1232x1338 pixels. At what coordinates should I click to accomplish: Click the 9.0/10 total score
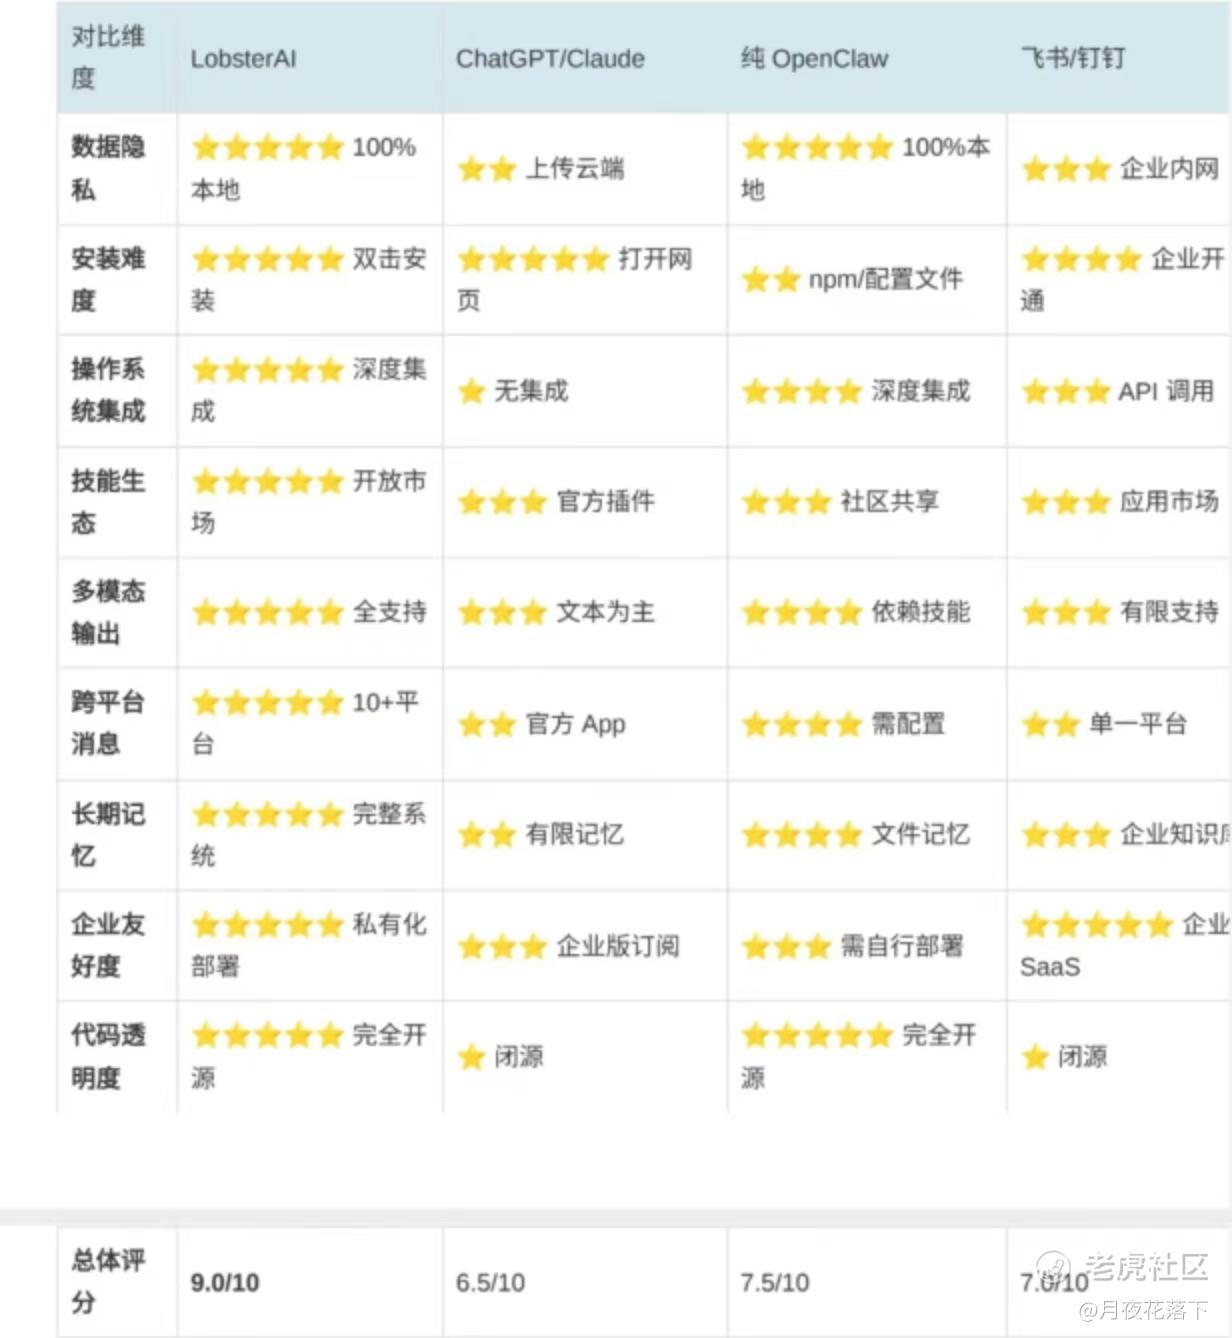tap(225, 1282)
